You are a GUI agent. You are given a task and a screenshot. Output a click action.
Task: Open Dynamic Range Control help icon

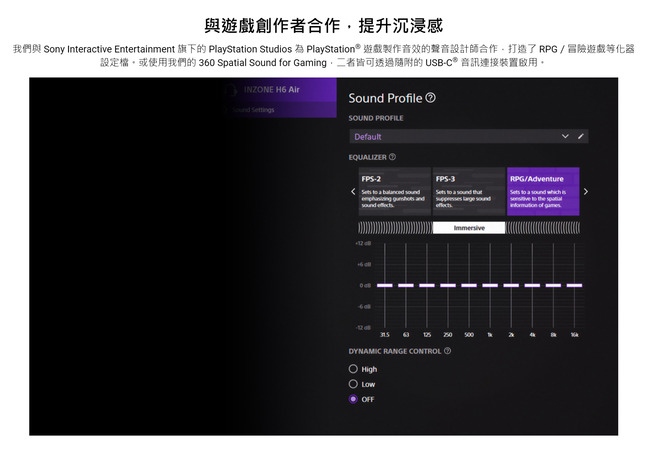pos(447,351)
